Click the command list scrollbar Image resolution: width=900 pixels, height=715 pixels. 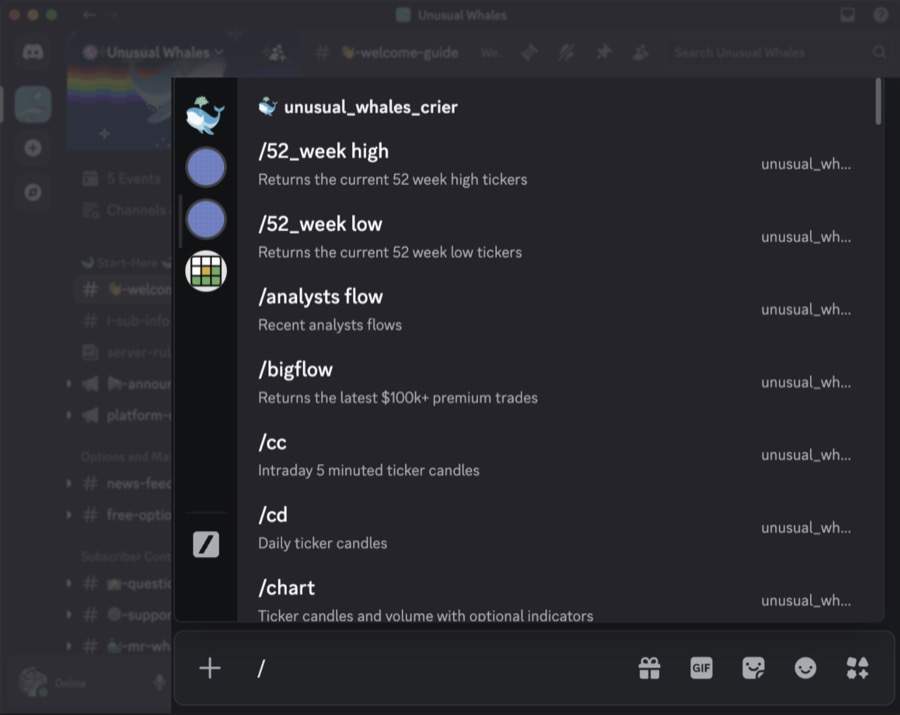pyautogui.click(x=878, y=101)
